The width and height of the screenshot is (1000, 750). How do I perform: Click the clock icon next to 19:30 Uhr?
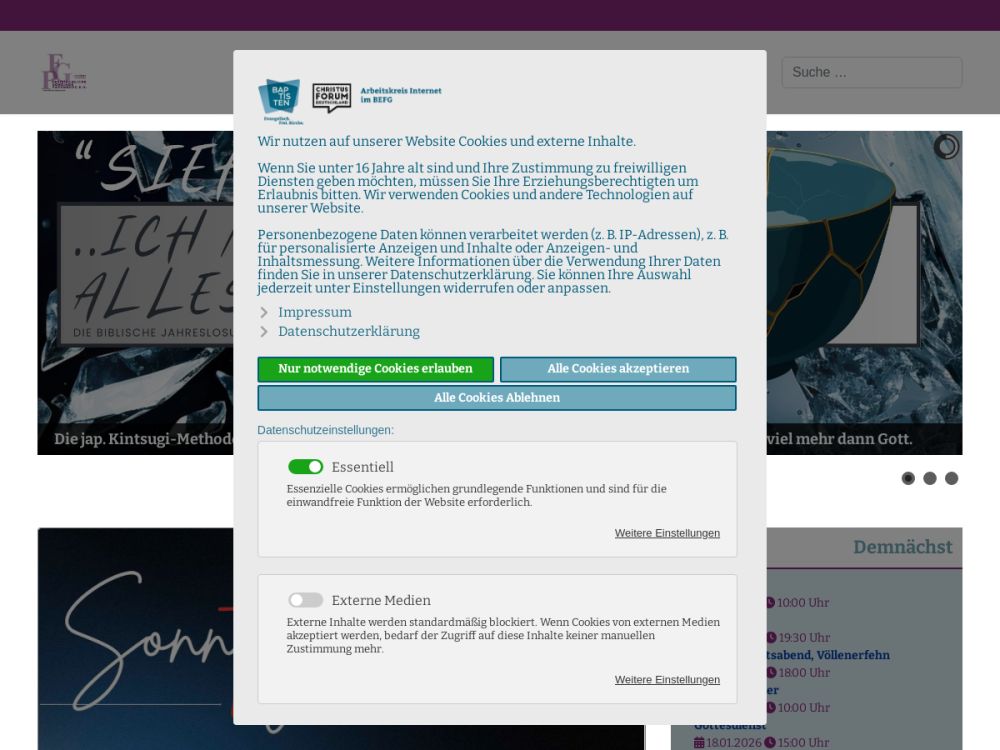770,638
